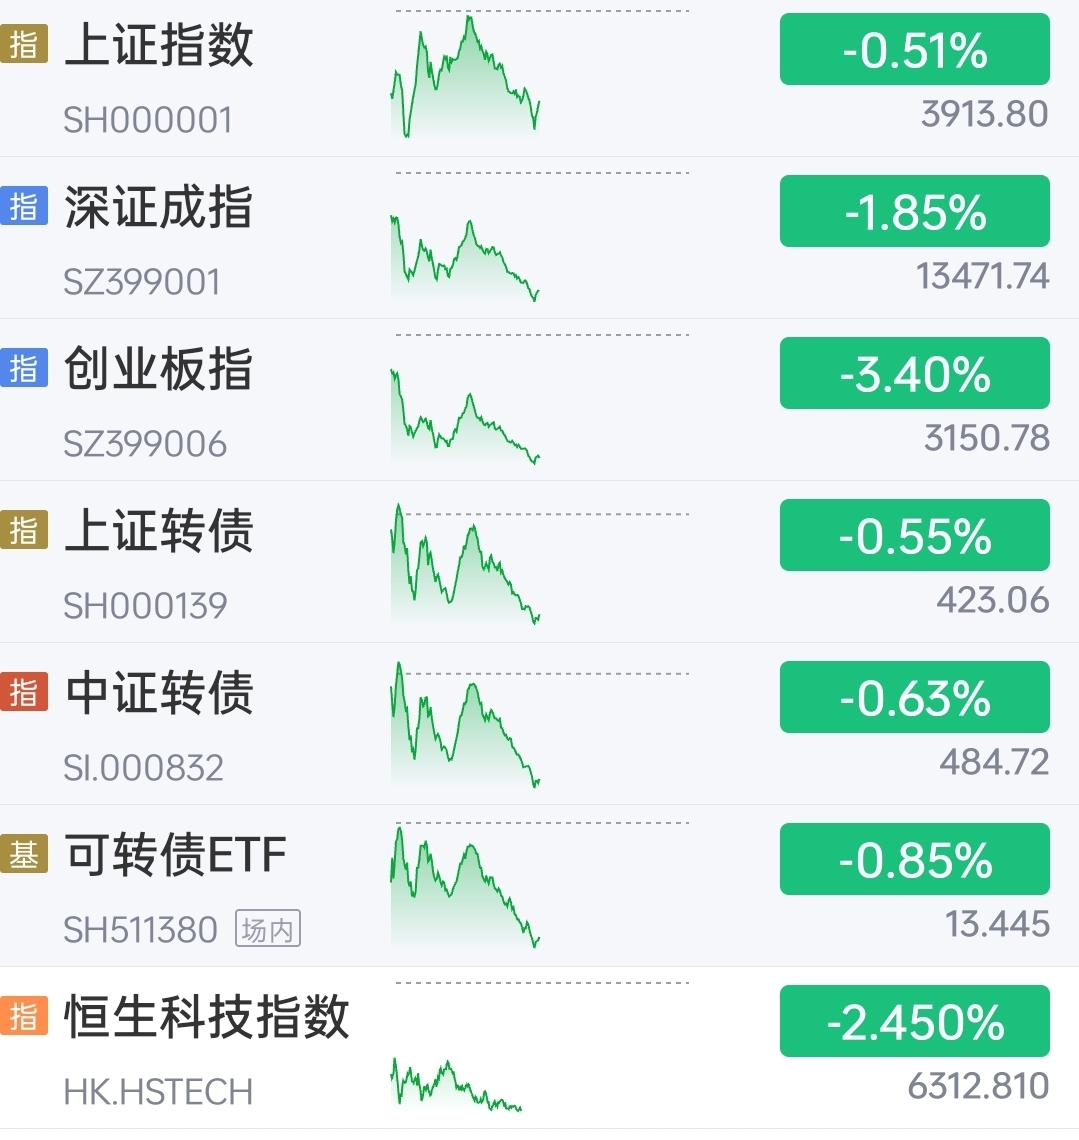Click the orange 指 badge beside 恒生科技指数
This screenshot has height=1140, width=1079.
(24, 1016)
